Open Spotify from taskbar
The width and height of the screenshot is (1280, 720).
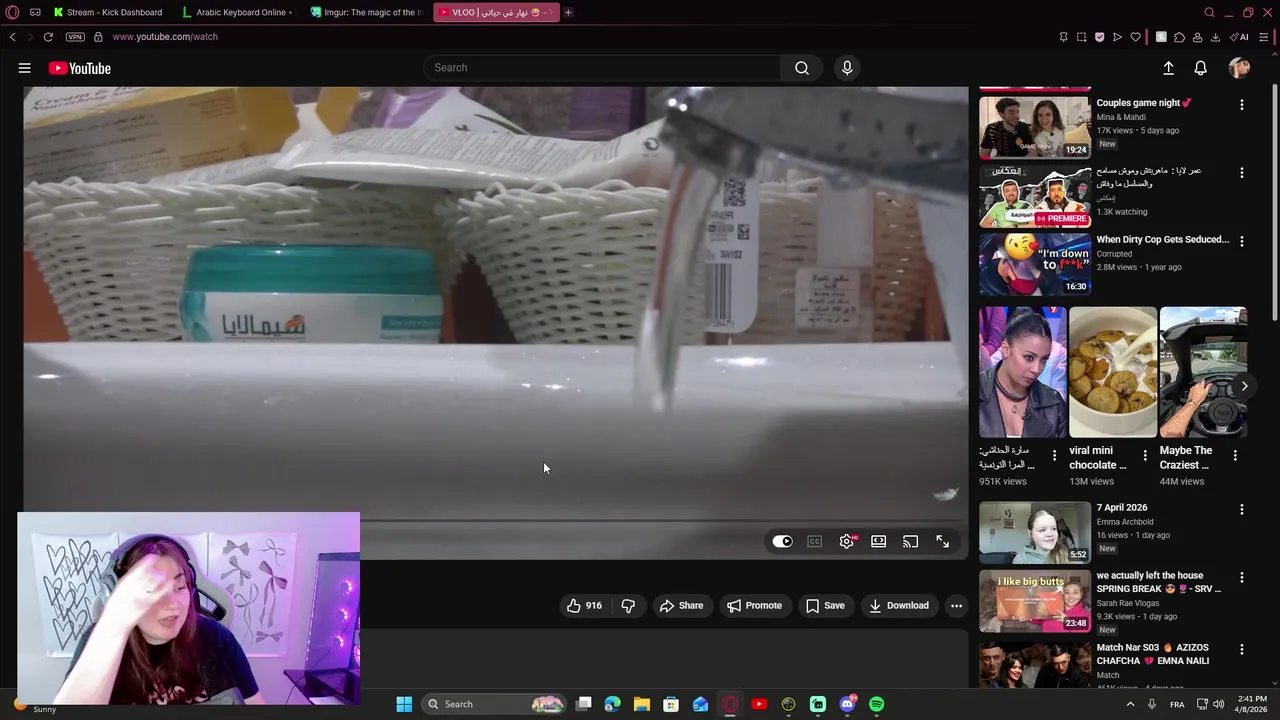[x=876, y=704]
